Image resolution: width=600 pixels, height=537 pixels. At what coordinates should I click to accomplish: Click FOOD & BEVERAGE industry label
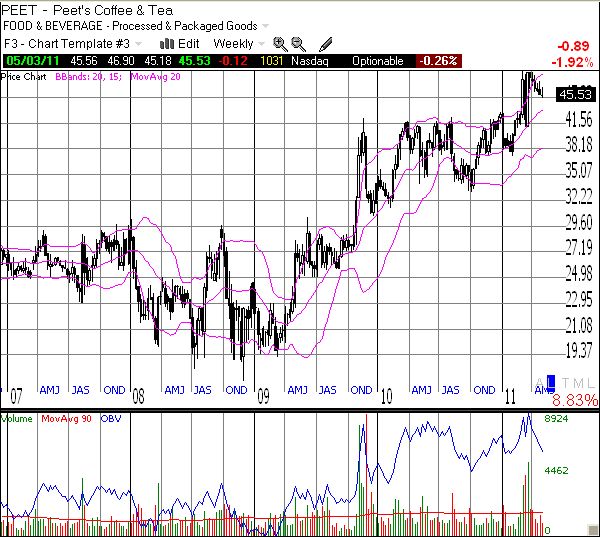(x=53, y=26)
